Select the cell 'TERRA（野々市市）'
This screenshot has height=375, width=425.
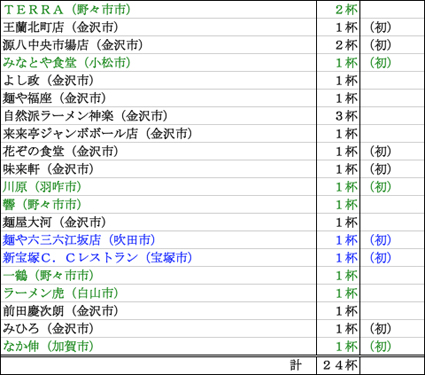click(67, 9)
